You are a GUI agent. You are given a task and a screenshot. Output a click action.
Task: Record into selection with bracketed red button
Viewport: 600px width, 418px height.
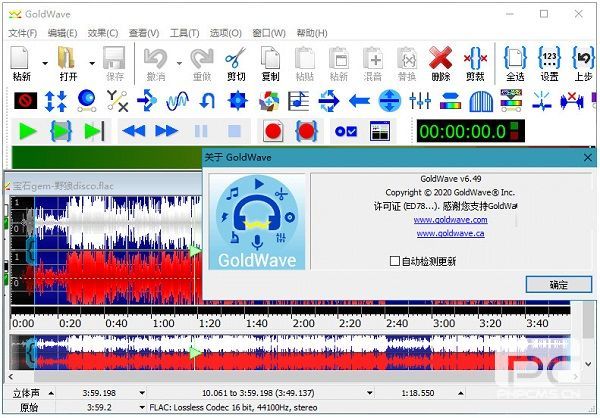click(306, 131)
